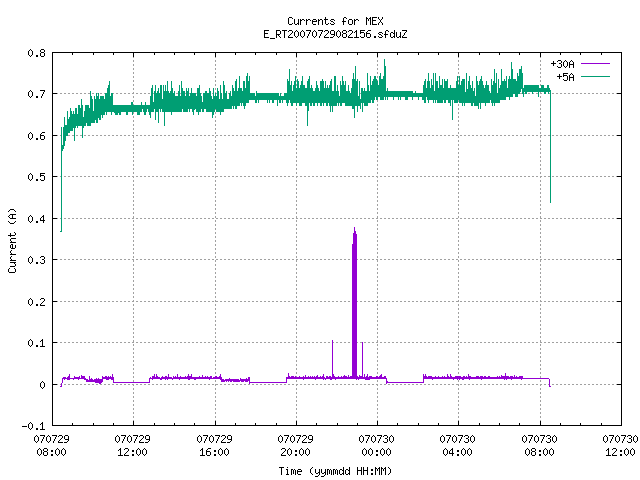
Task: Click the 070730 04:00 time tick label
Action: [458, 446]
